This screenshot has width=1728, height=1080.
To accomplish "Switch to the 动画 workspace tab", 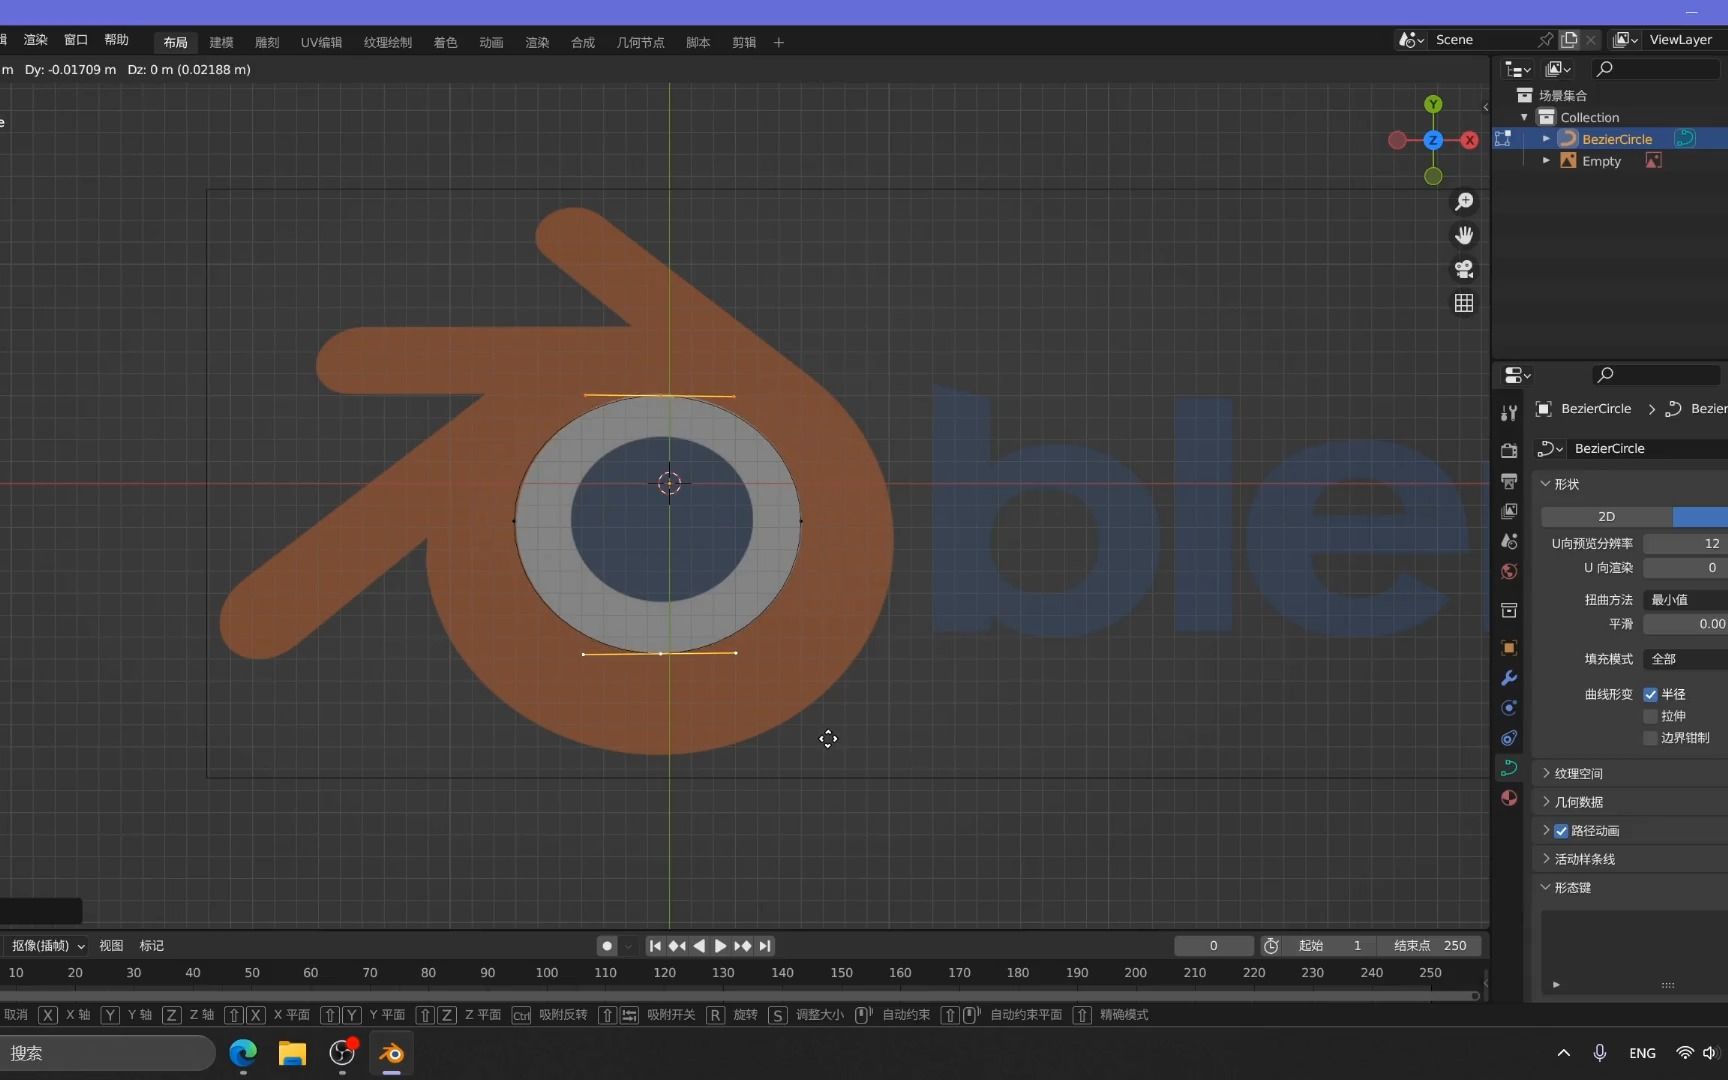I will coord(490,42).
